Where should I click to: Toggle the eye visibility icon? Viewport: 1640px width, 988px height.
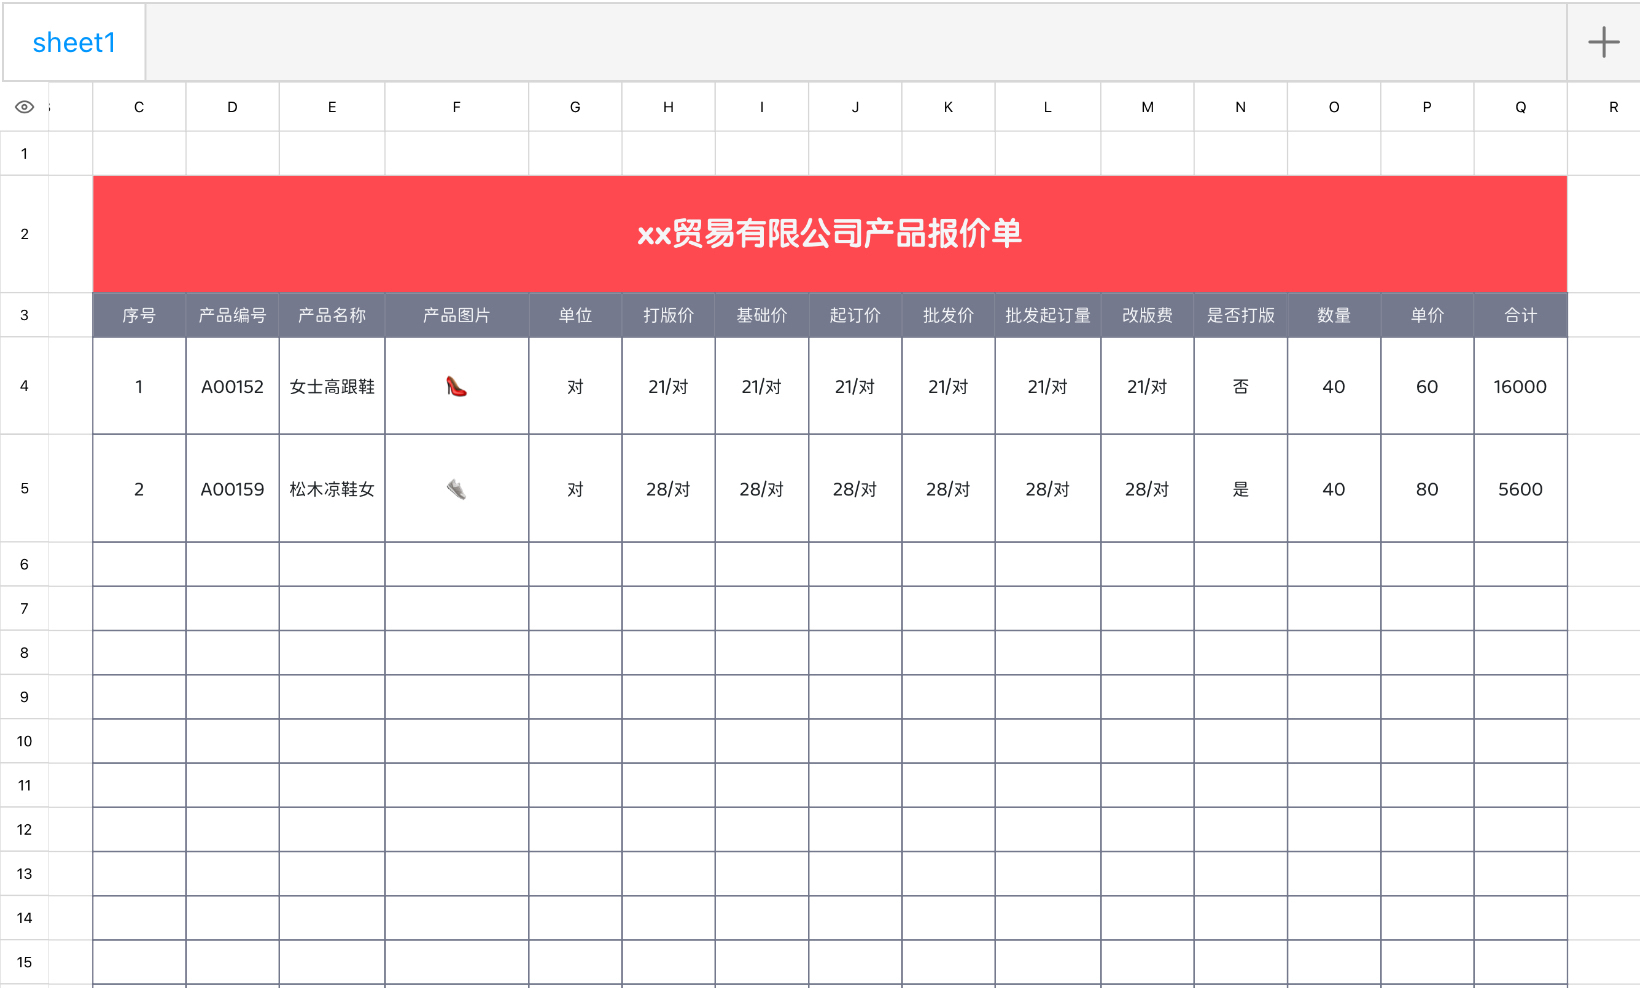click(25, 107)
